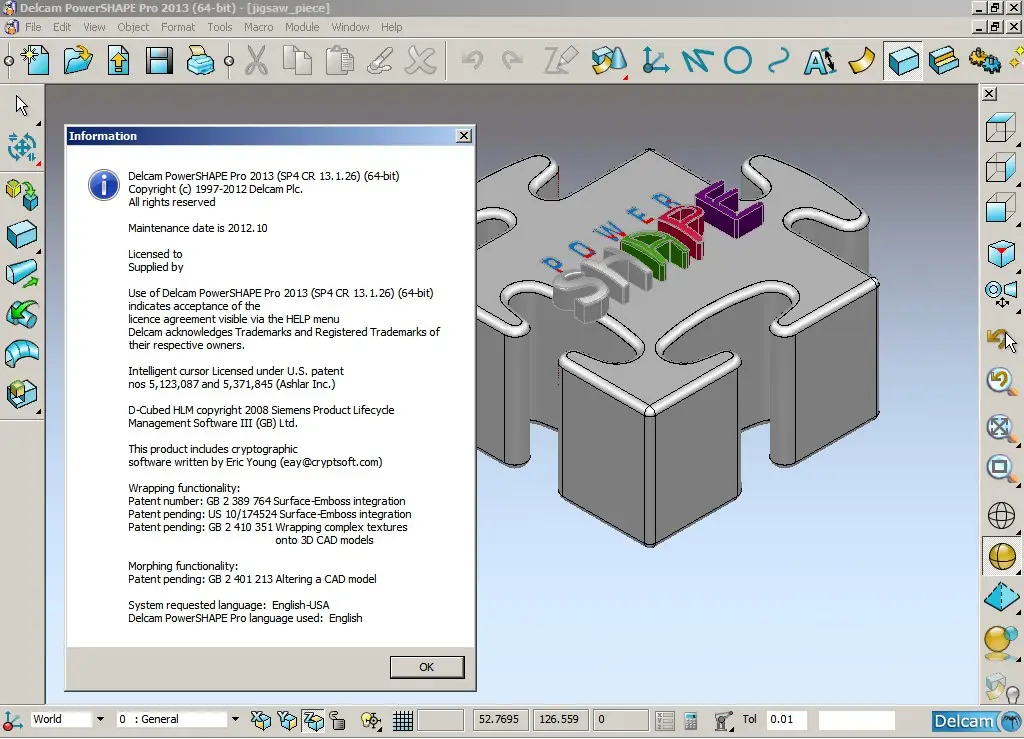Zoom to fit using the magnifier with arrows

pos(1000,428)
